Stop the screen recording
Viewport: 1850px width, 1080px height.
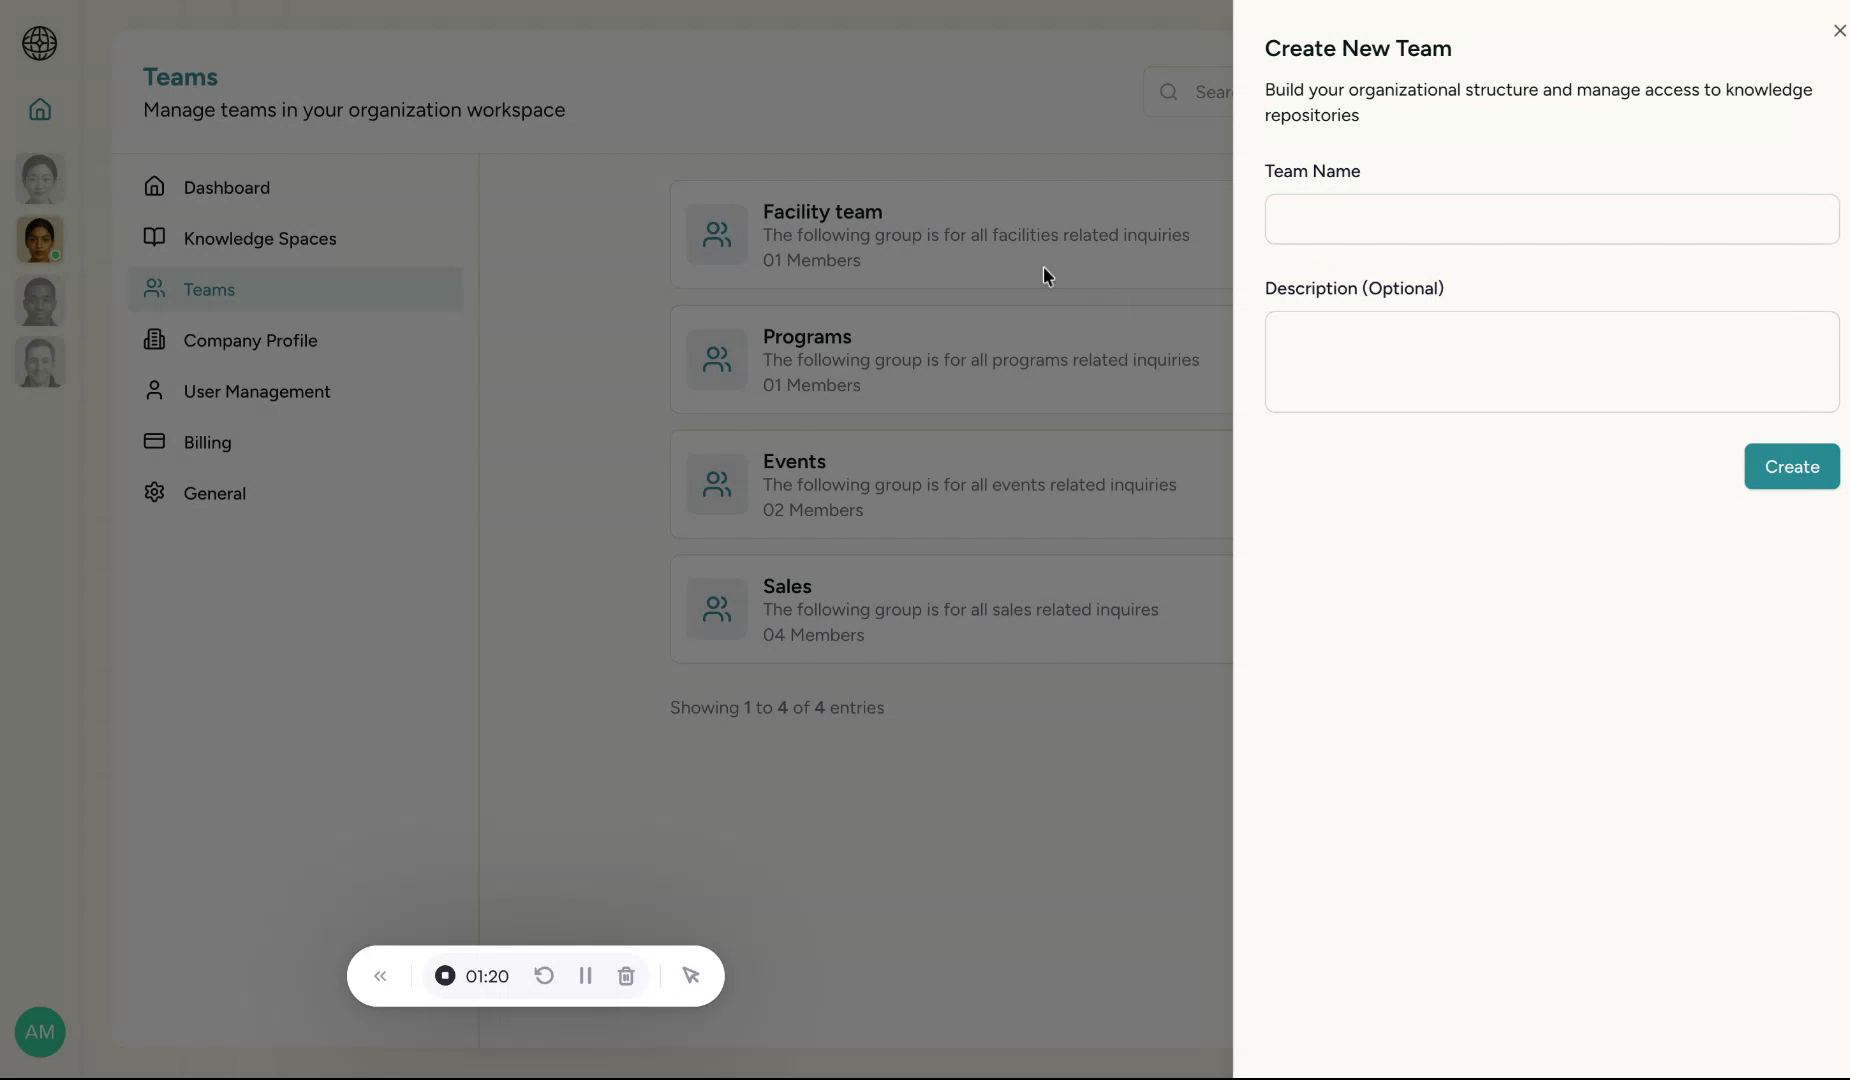click(445, 976)
